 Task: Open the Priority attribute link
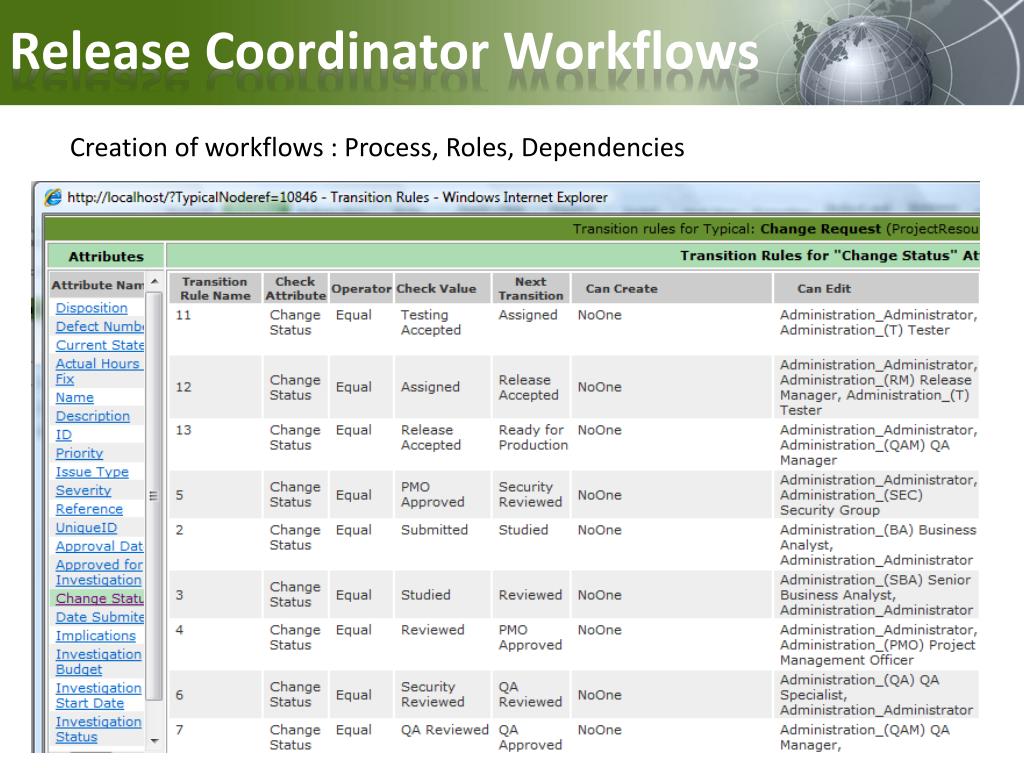tap(79, 453)
